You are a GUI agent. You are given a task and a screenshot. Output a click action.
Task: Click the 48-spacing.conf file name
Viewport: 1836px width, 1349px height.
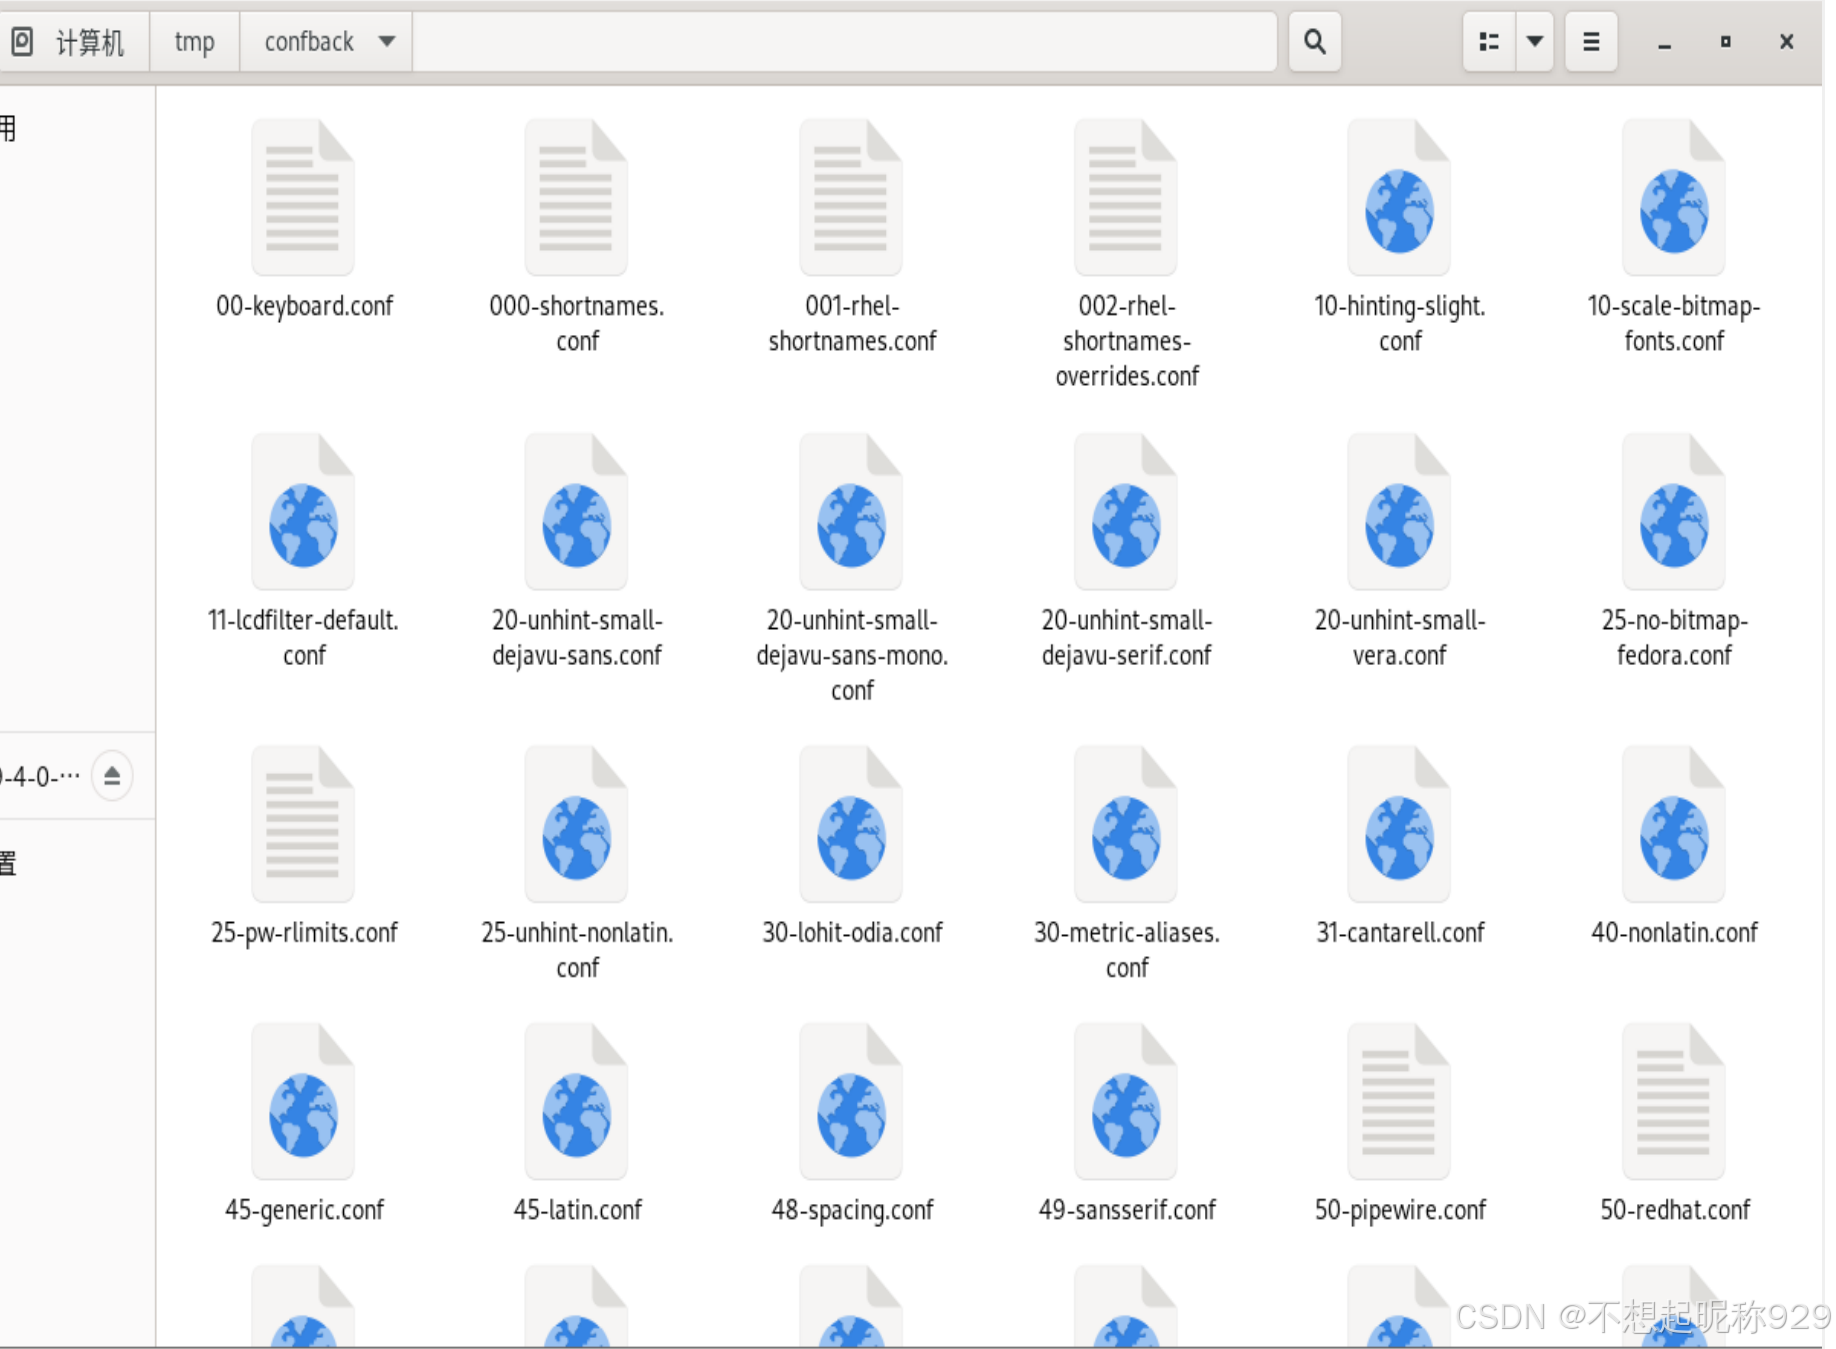point(852,1210)
